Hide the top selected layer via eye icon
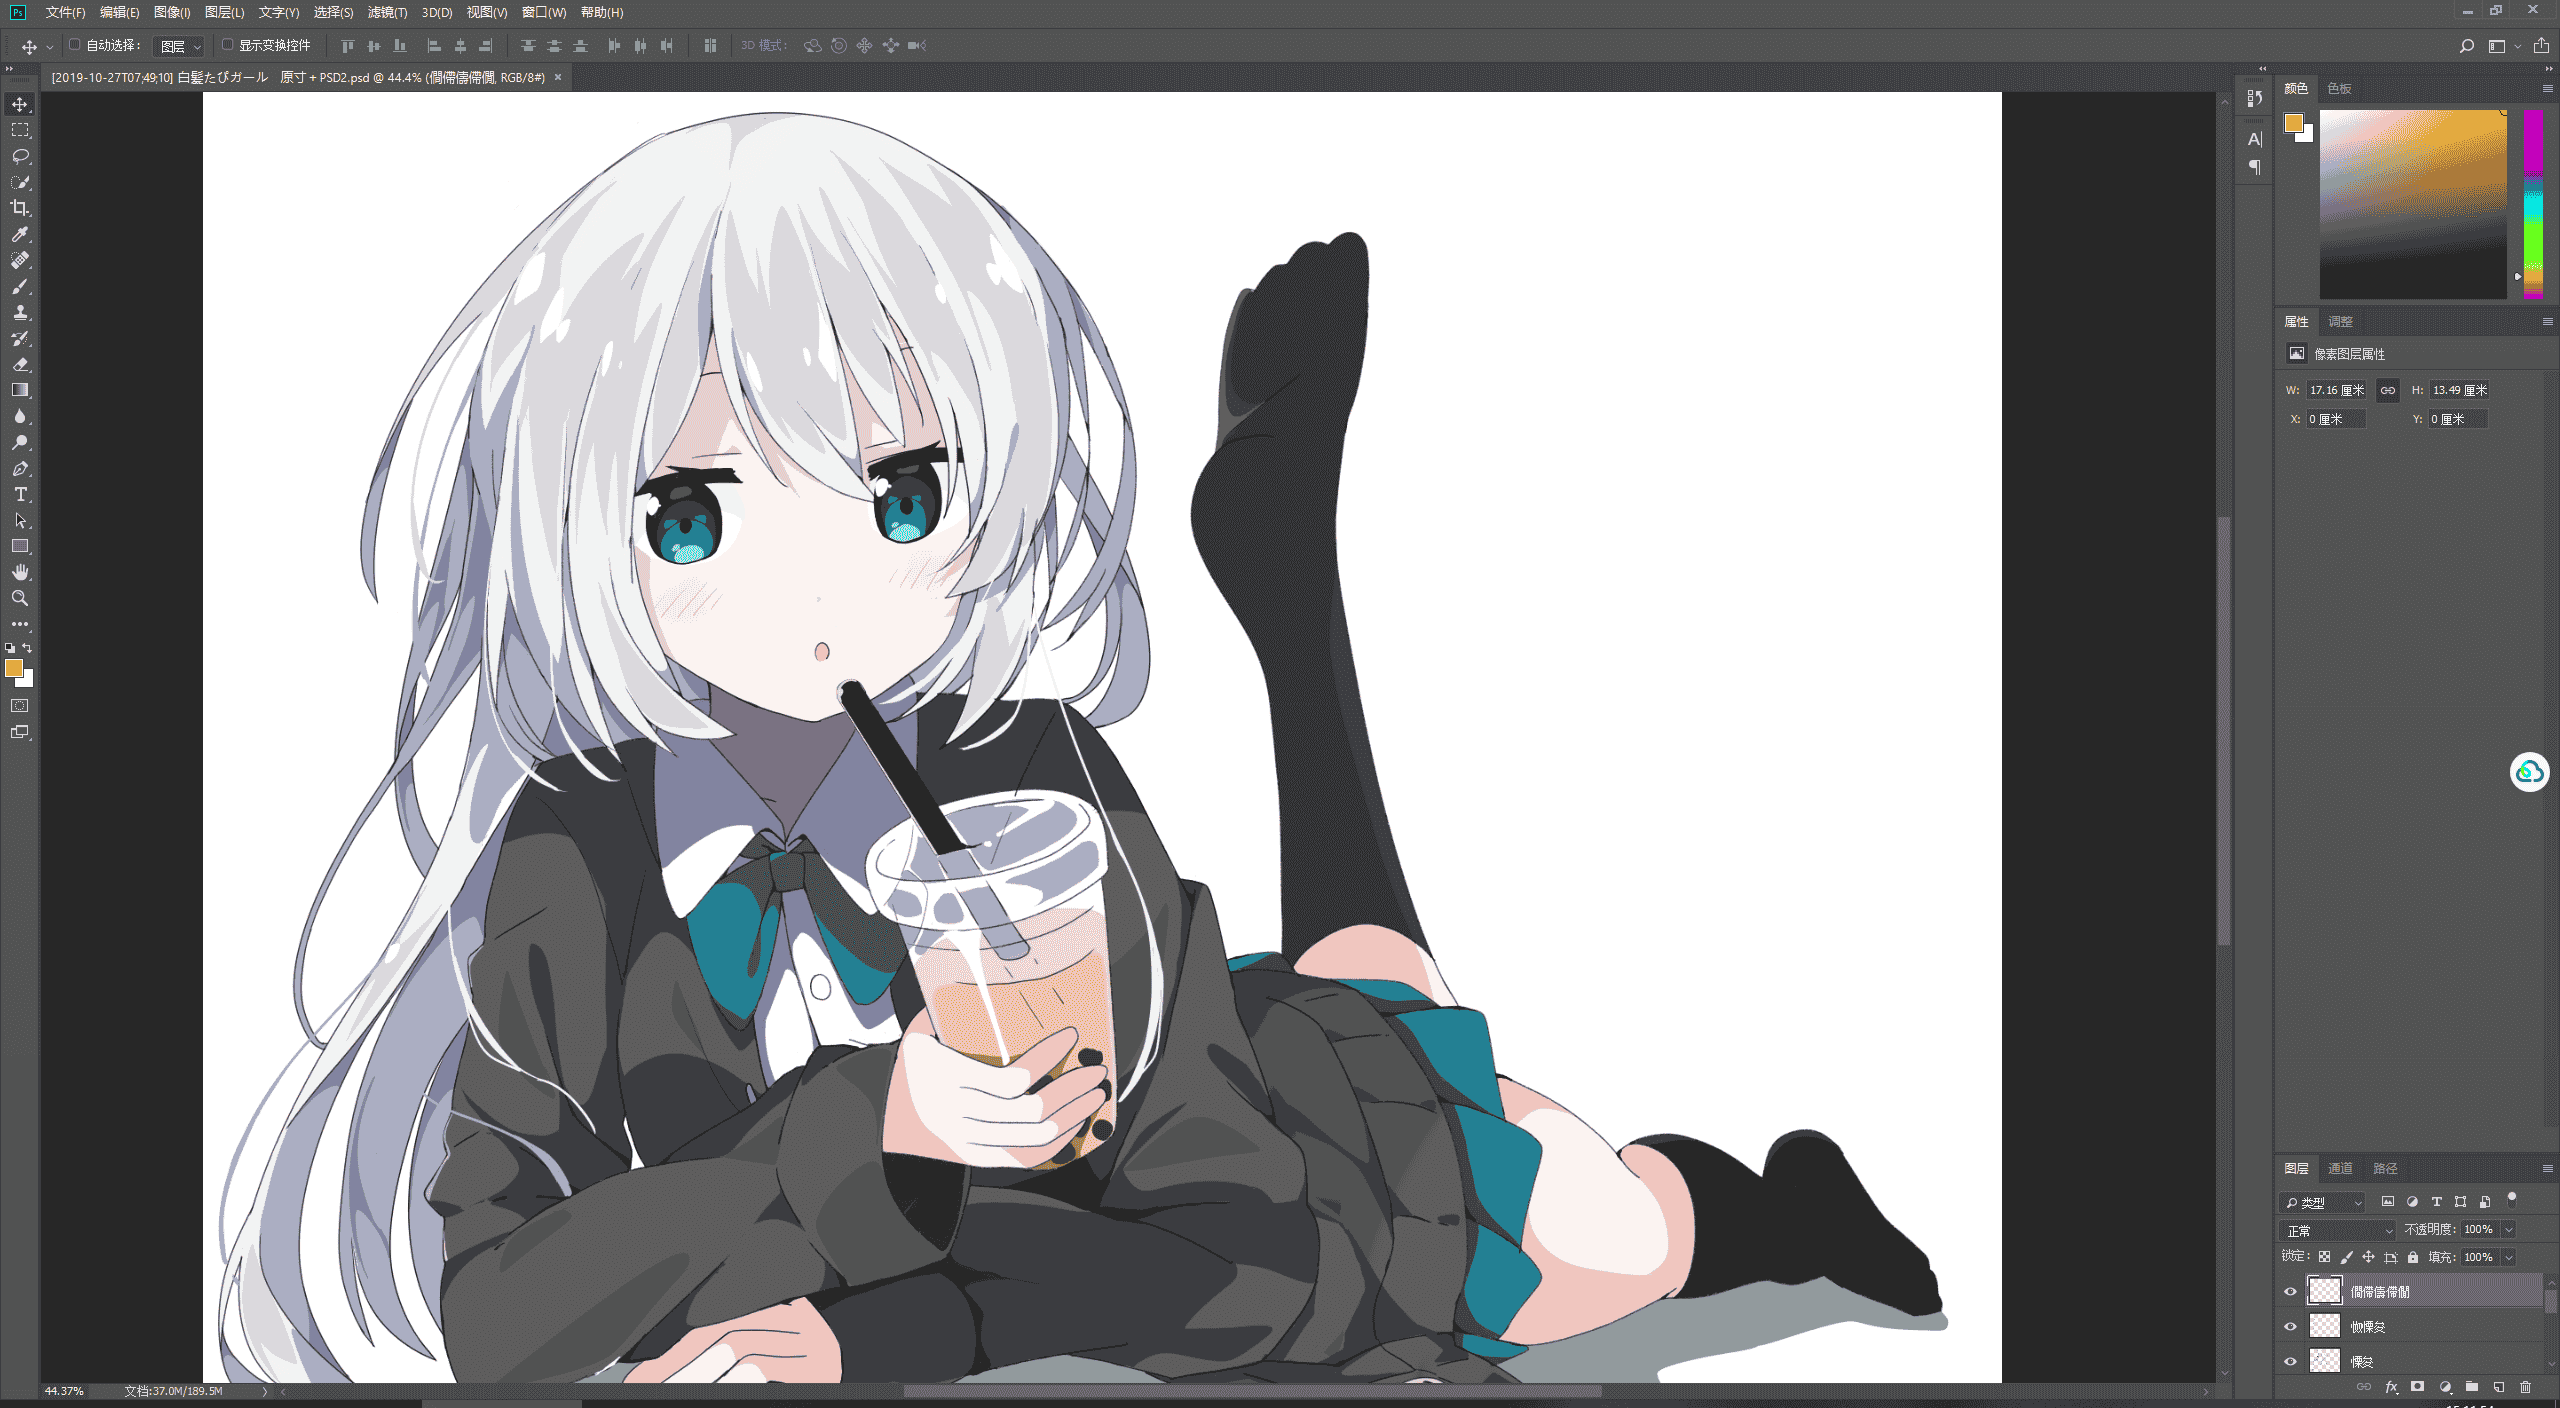Viewport: 2560px width, 1408px height. (2291, 1291)
